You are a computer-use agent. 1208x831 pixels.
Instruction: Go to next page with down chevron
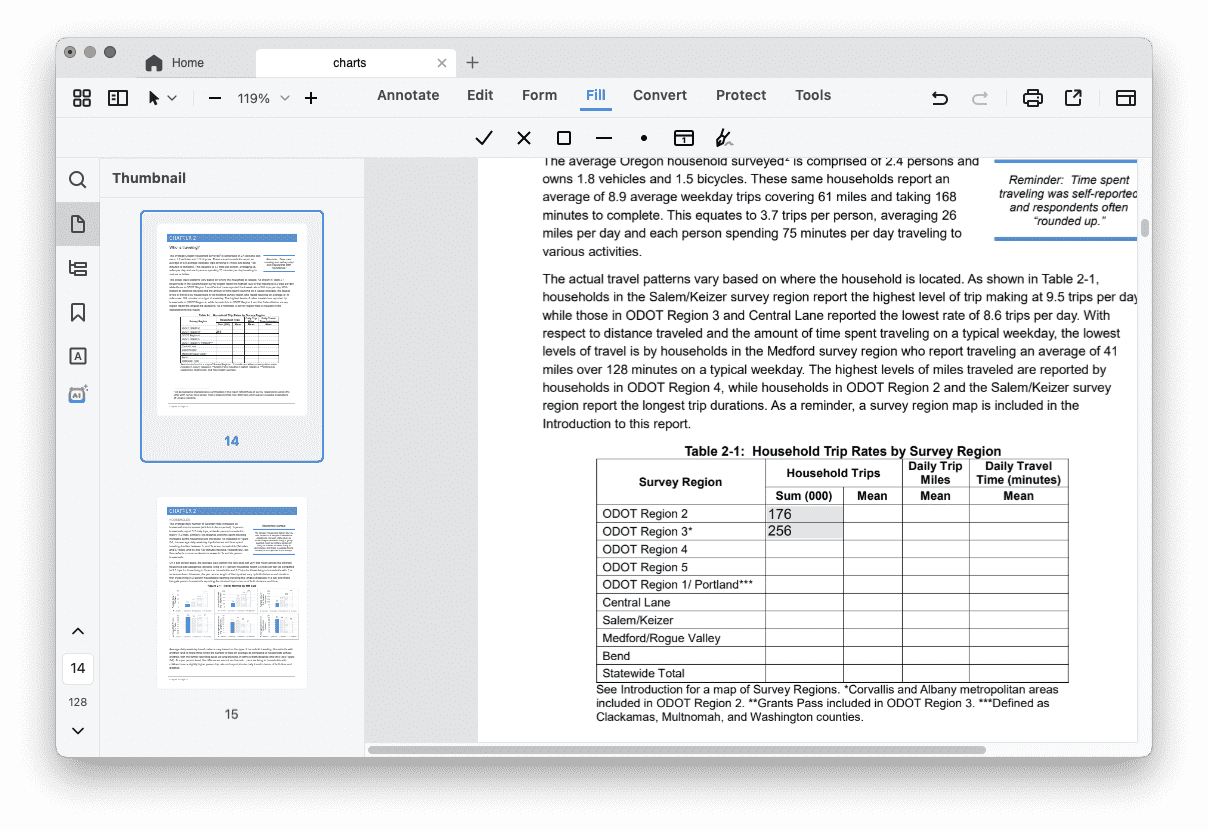pos(78,731)
